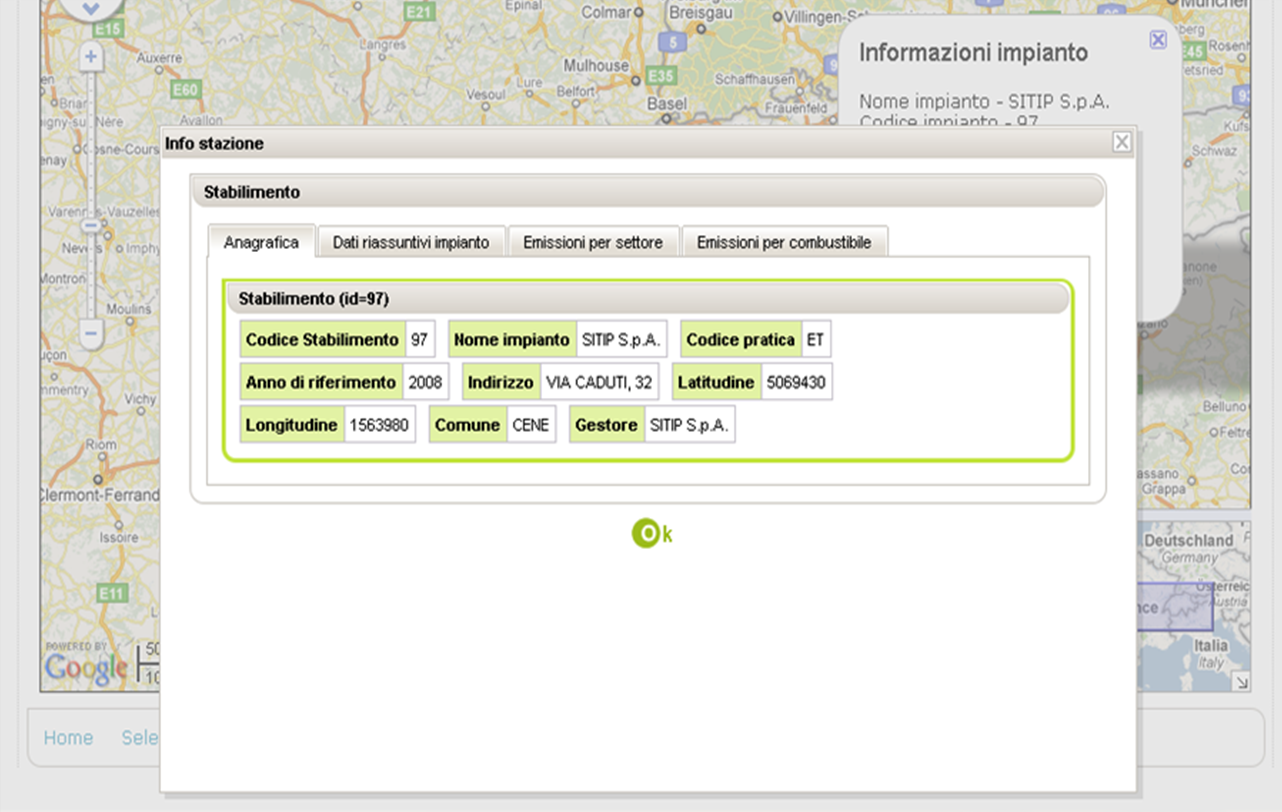This screenshot has width=1282, height=812.
Task: Collapse the overview map with corner arrow
Action: coord(1242,682)
